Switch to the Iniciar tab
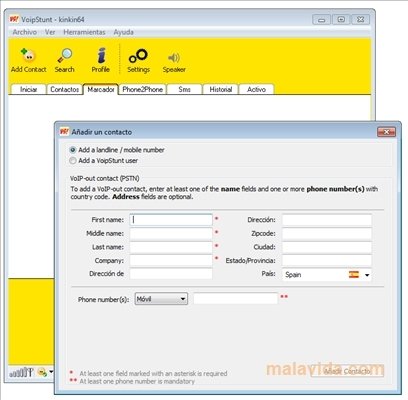This screenshot has width=408, height=400. coord(28,89)
